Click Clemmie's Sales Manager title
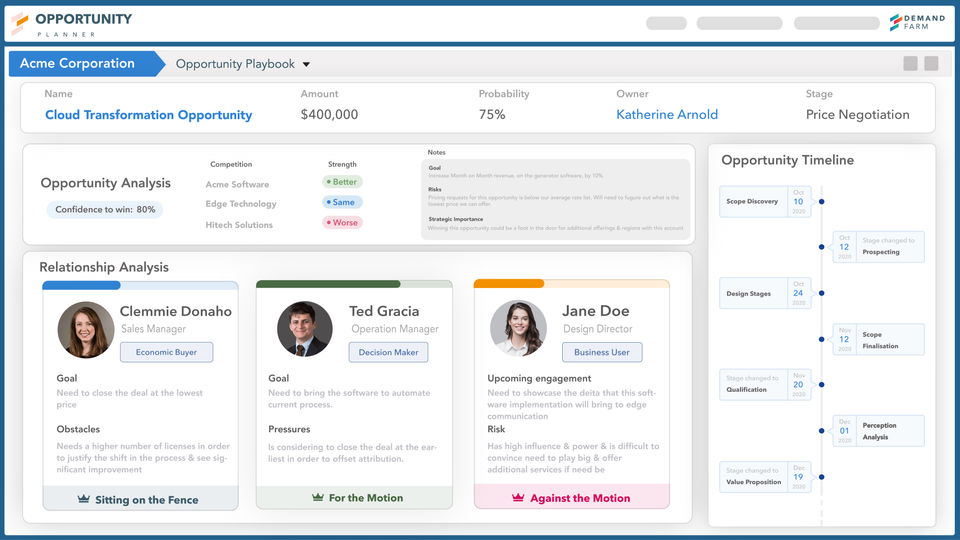 tap(153, 329)
